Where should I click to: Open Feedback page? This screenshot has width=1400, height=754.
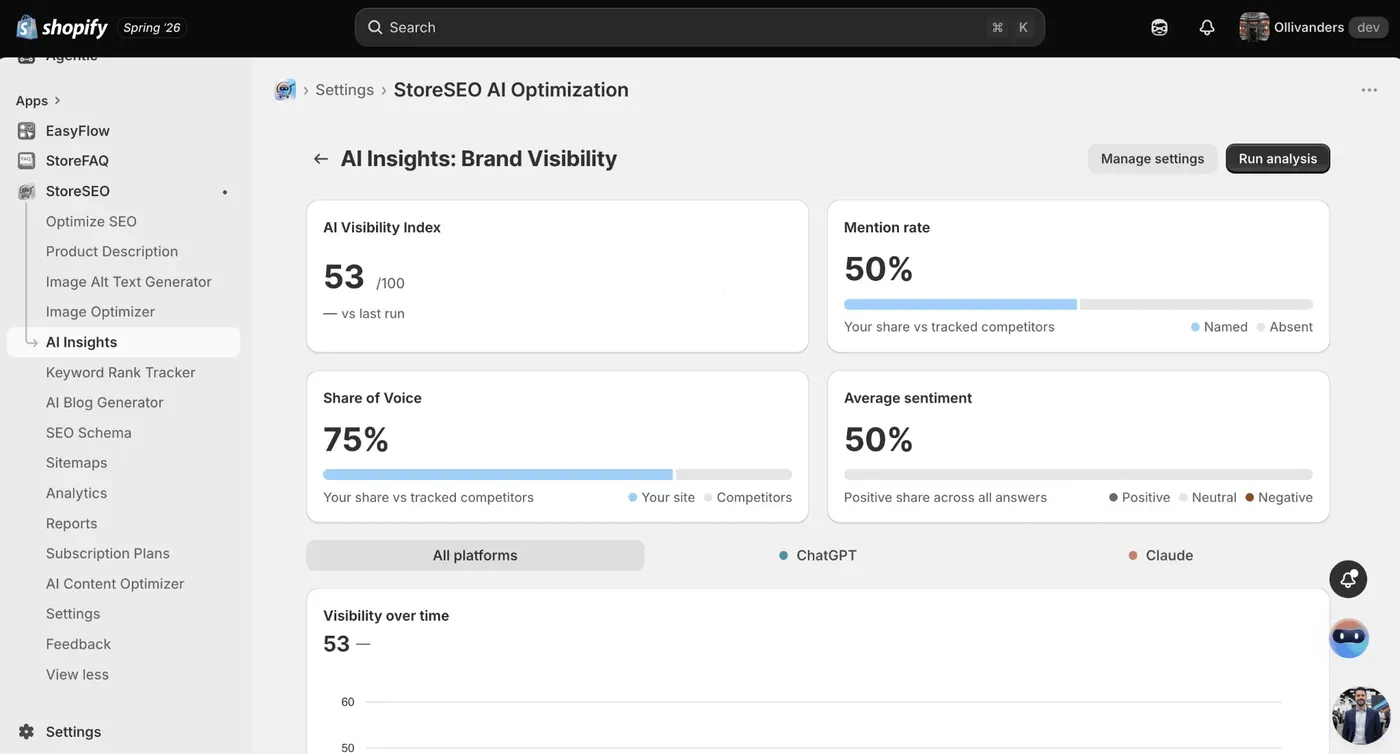pyautogui.click(x=78, y=645)
